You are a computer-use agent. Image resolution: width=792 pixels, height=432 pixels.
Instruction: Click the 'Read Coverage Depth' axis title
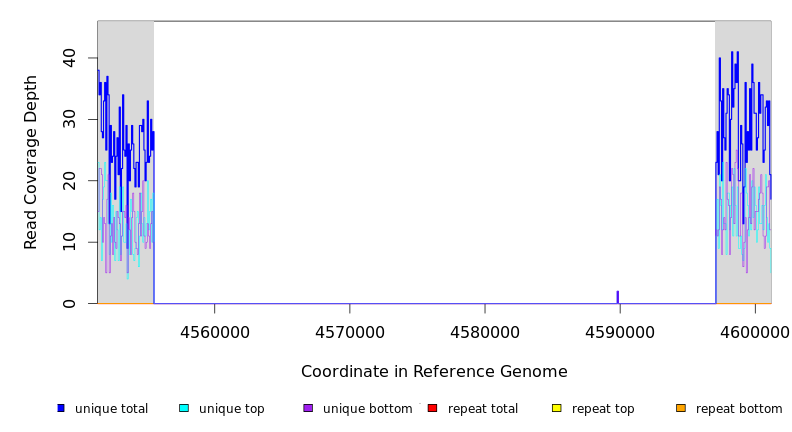point(32,162)
